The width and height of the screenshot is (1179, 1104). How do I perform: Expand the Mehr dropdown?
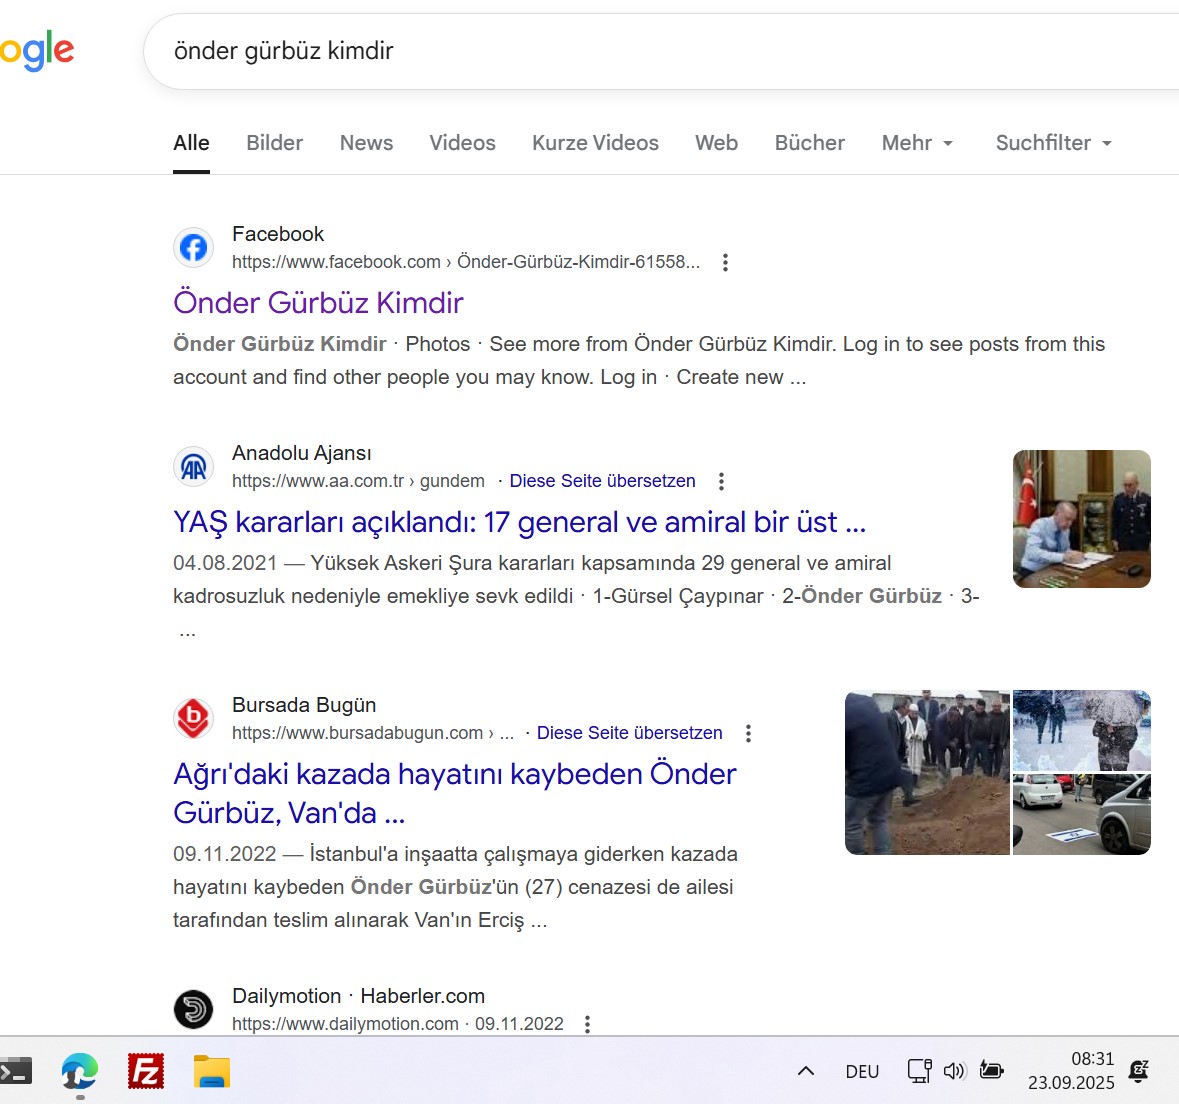click(x=917, y=143)
